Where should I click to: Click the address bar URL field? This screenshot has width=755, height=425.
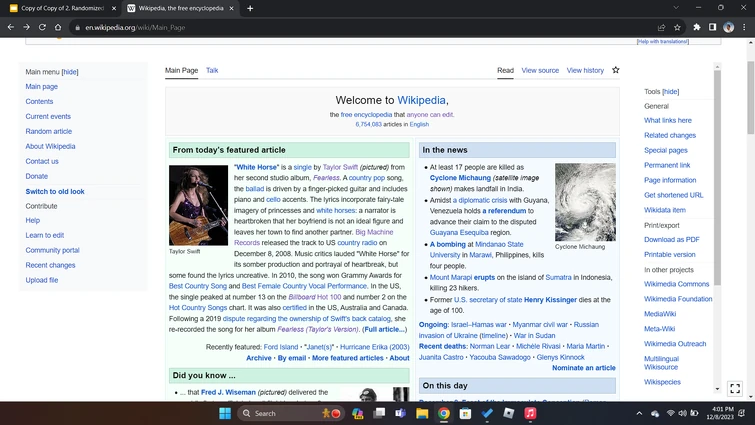[361, 27]
